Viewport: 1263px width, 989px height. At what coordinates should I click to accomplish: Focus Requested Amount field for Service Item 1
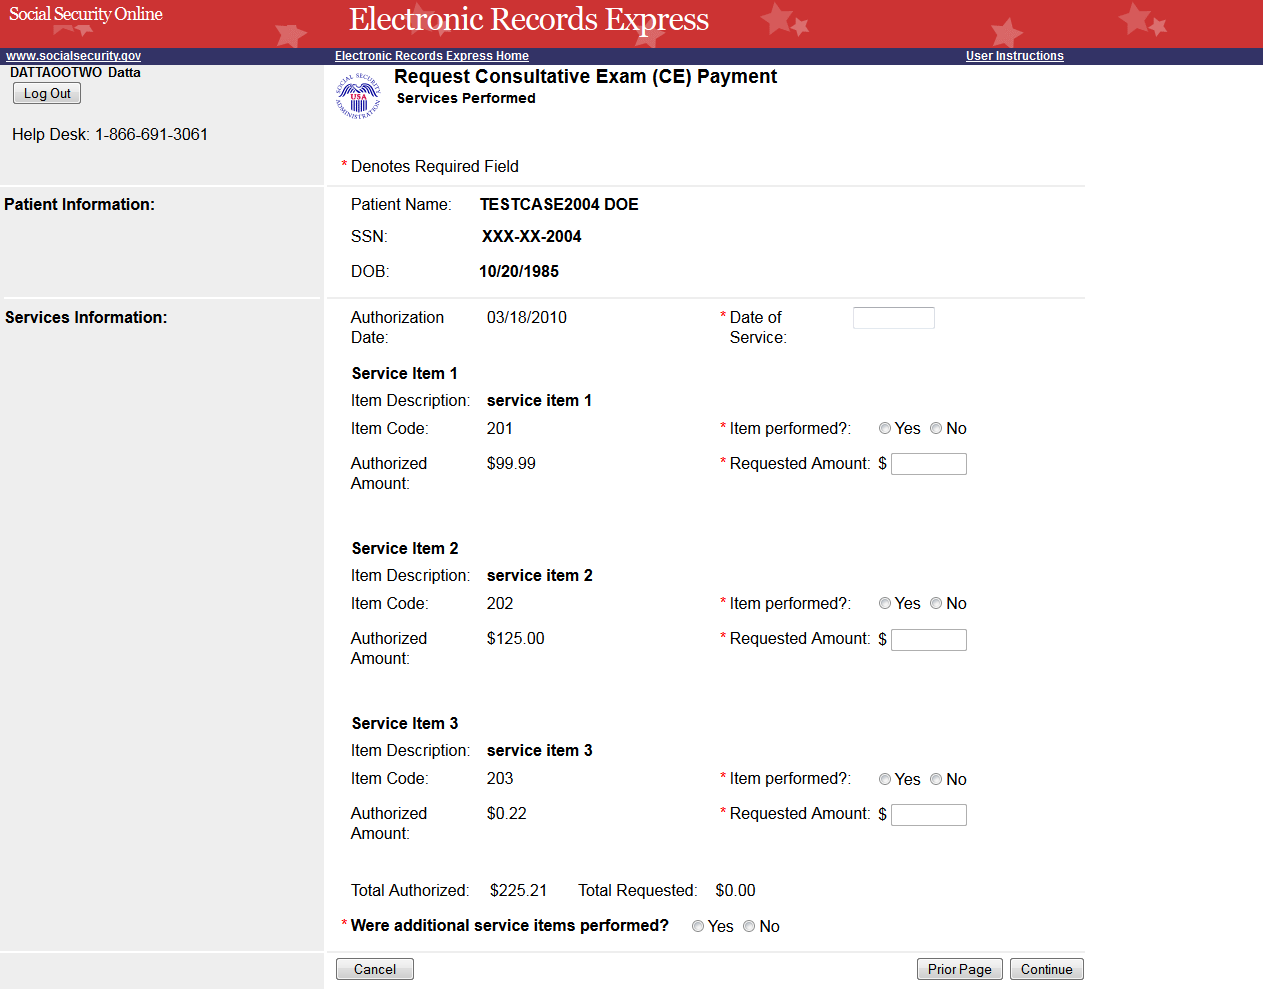click(928, 464)
